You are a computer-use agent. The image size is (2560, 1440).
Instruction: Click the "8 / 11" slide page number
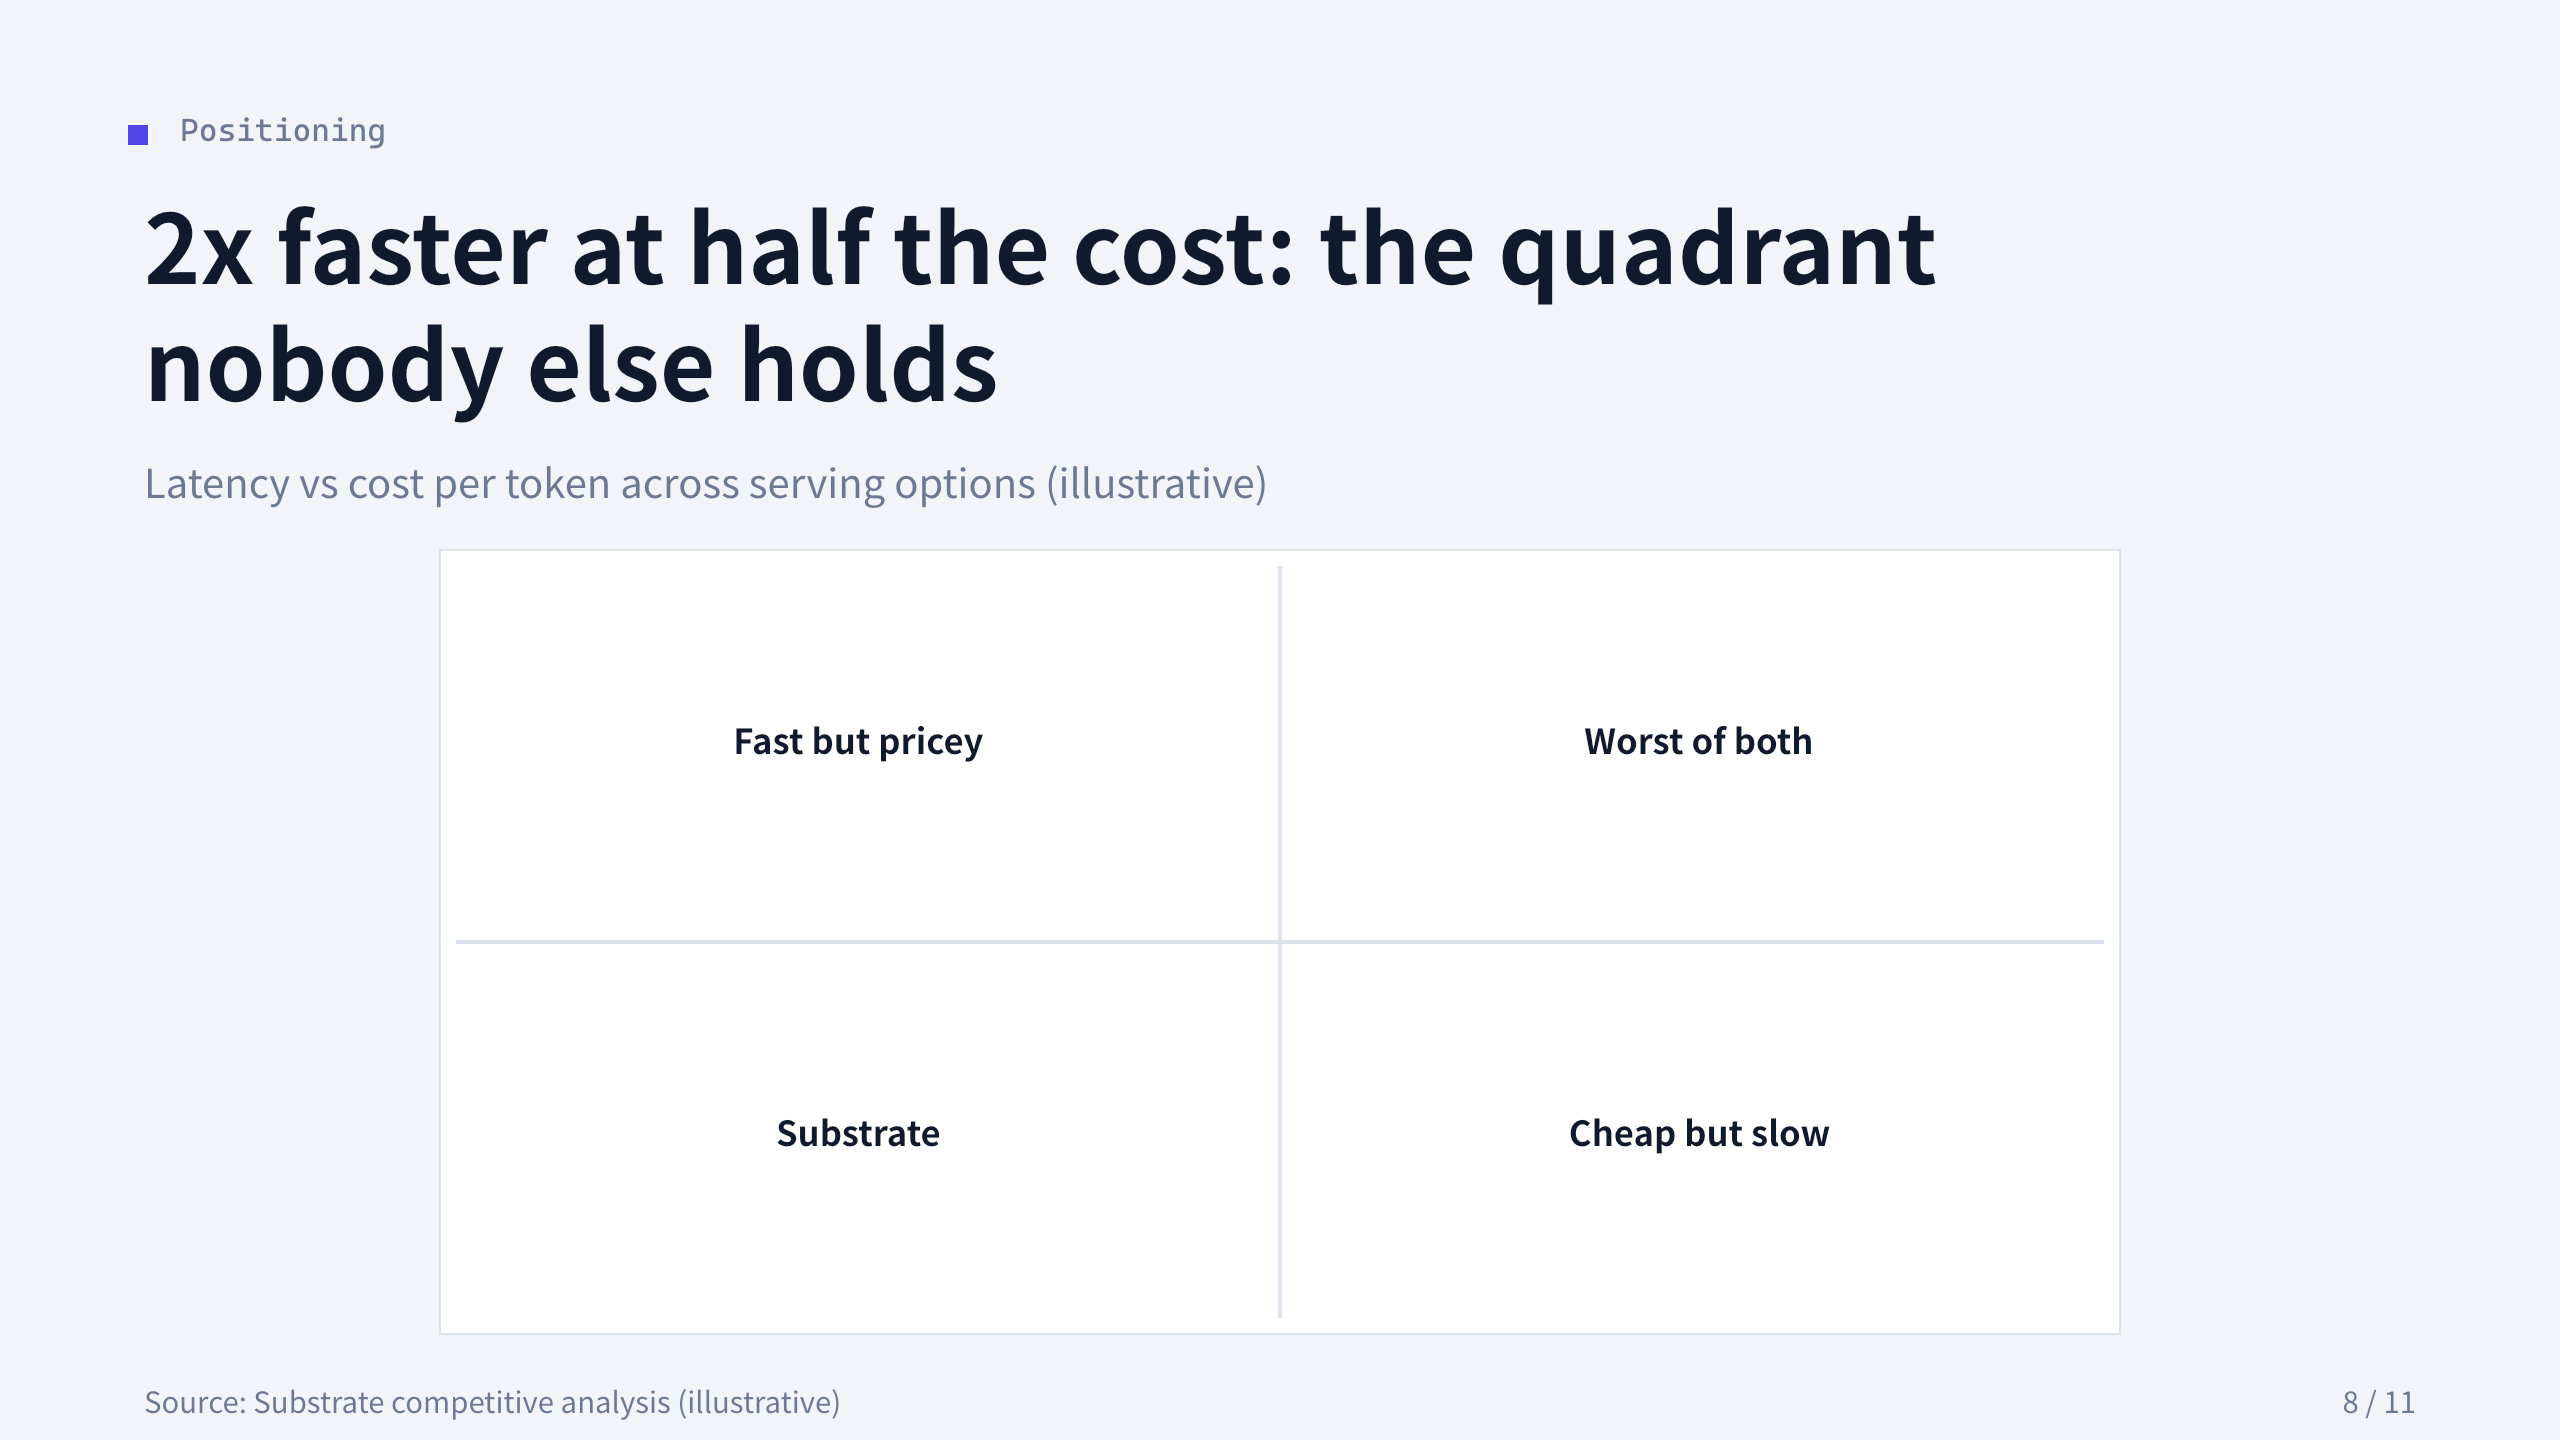pos(2378,1402)
